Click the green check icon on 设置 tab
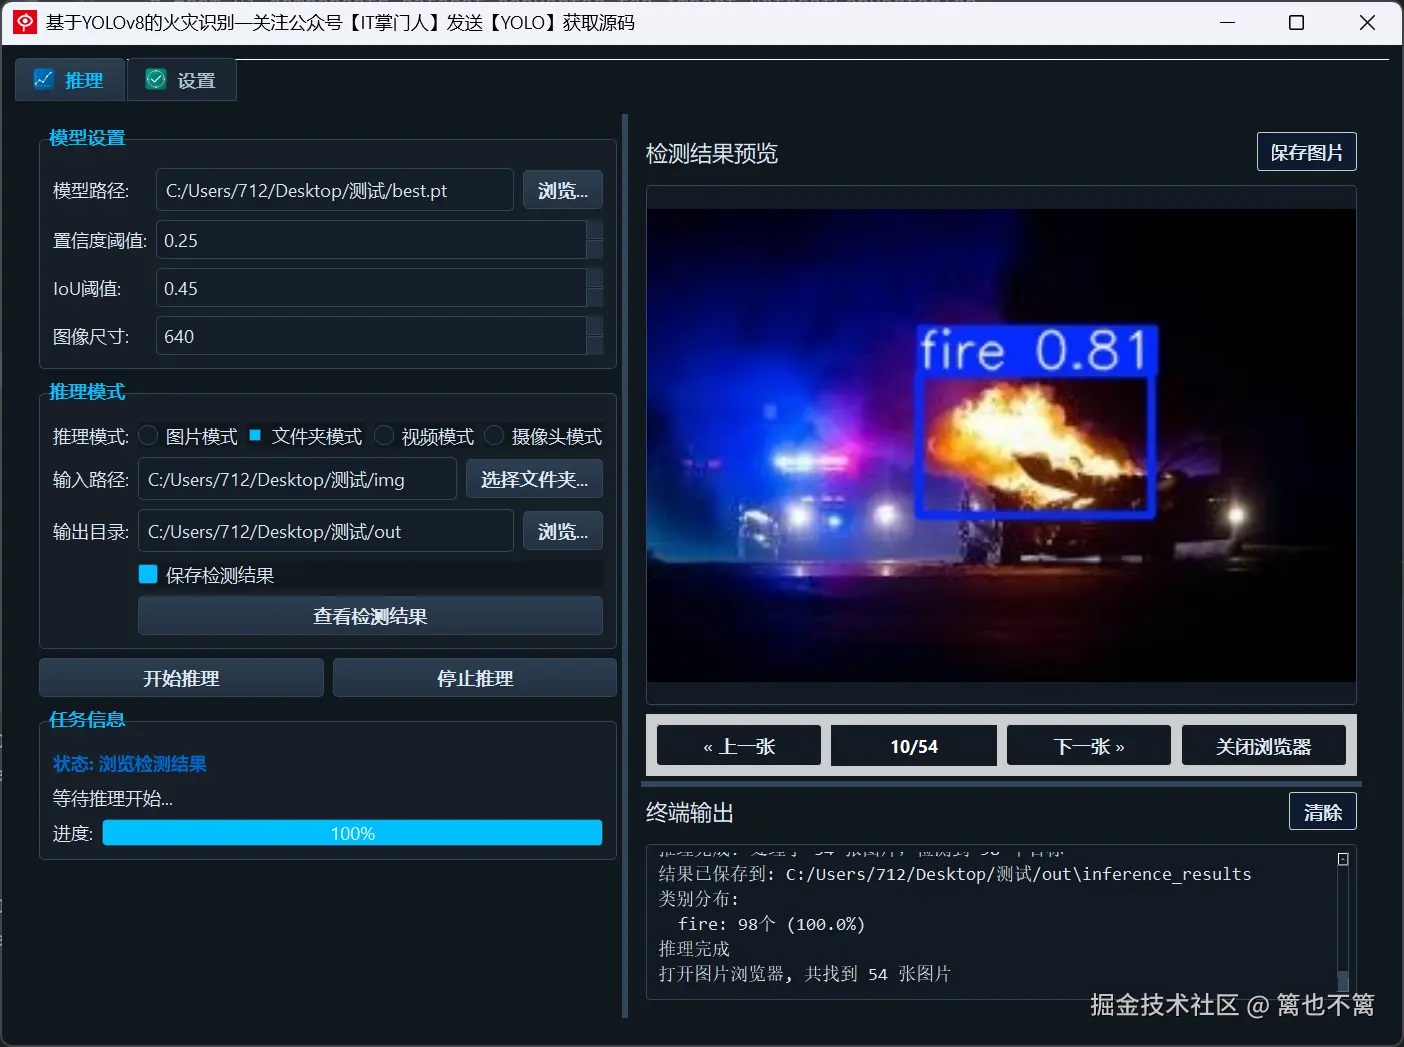 click(x=155, y=78)
